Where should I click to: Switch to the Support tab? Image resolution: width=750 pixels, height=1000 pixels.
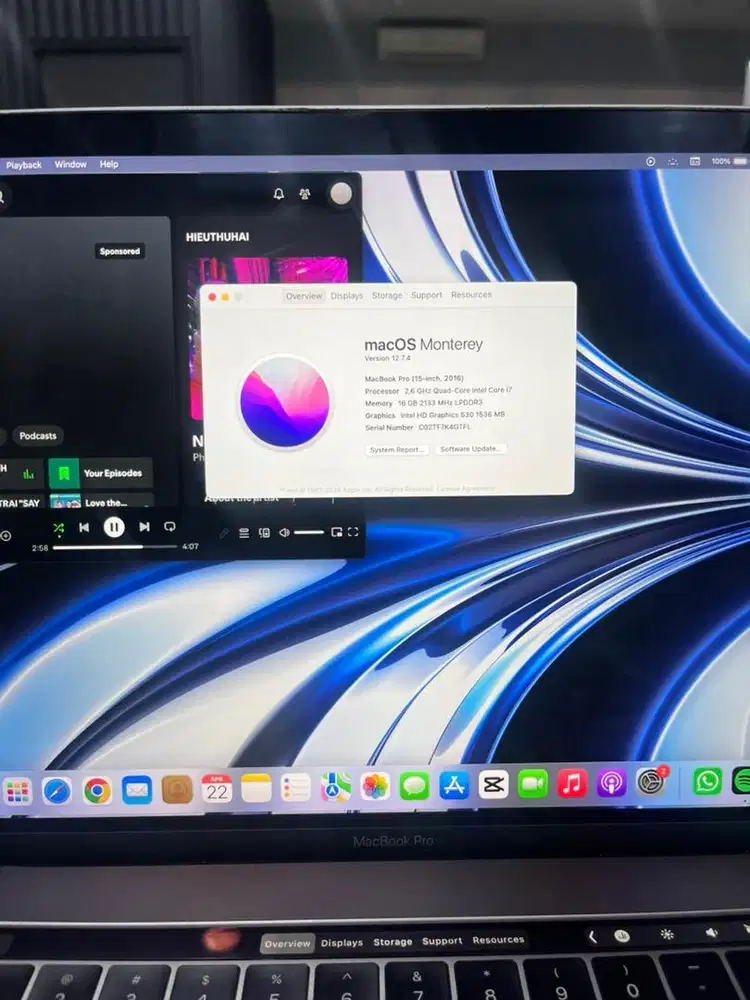coord(427,295)
